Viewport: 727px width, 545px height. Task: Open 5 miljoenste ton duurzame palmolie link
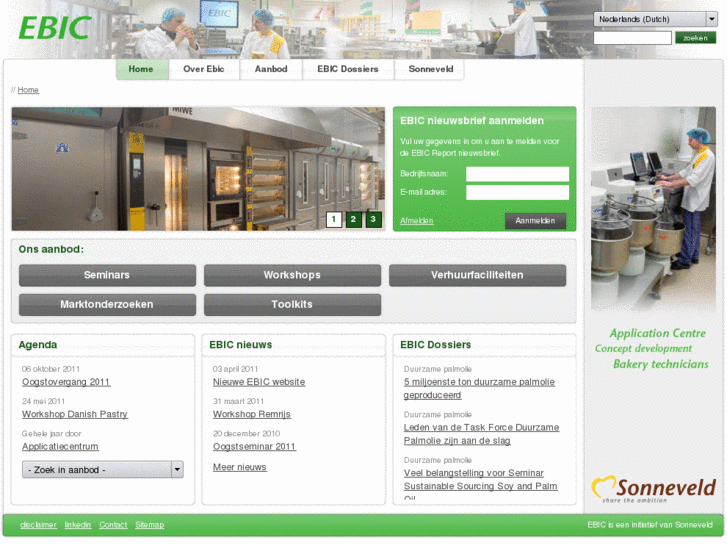point(479,388)
